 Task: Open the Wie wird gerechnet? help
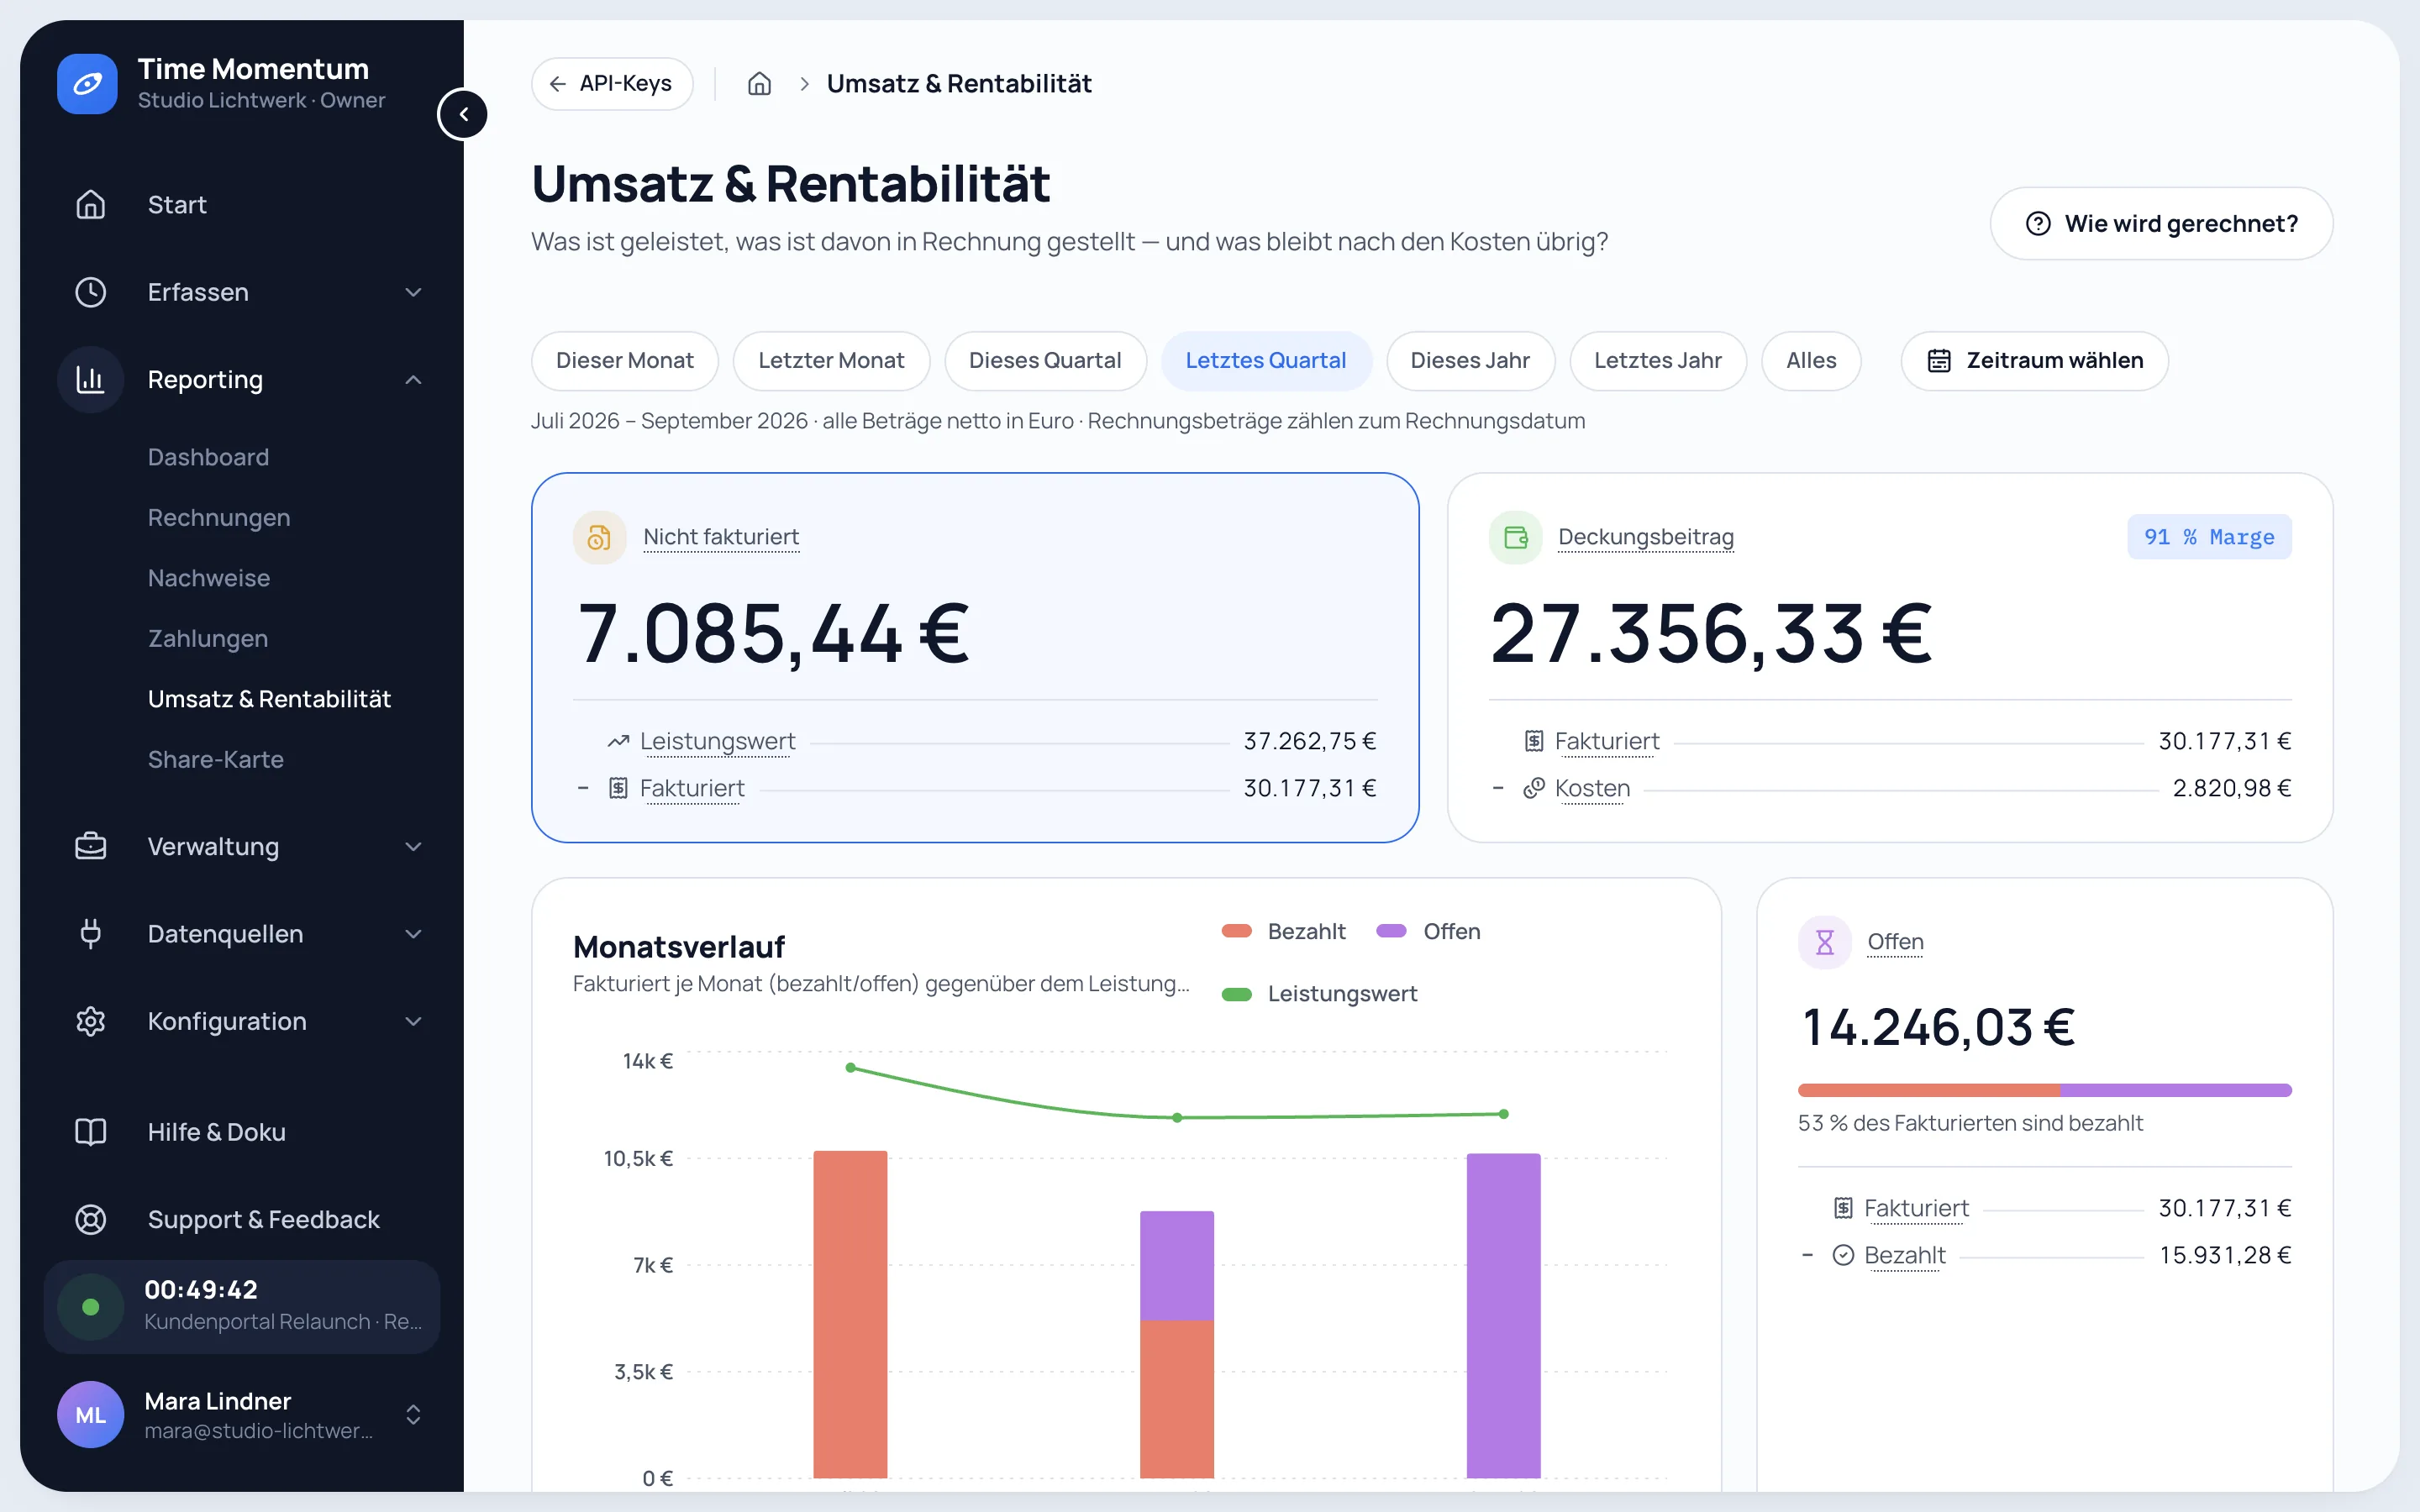coord(2161,223)
